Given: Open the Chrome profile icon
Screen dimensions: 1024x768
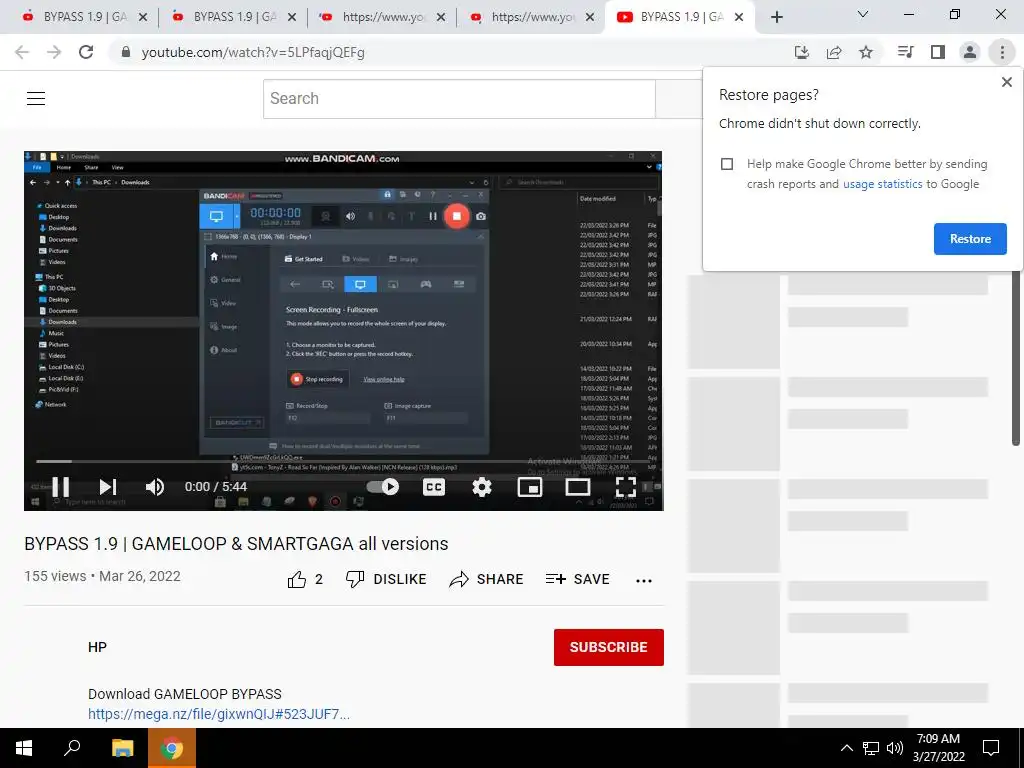Looking at the screenshot, I should (x=970, y=52).
